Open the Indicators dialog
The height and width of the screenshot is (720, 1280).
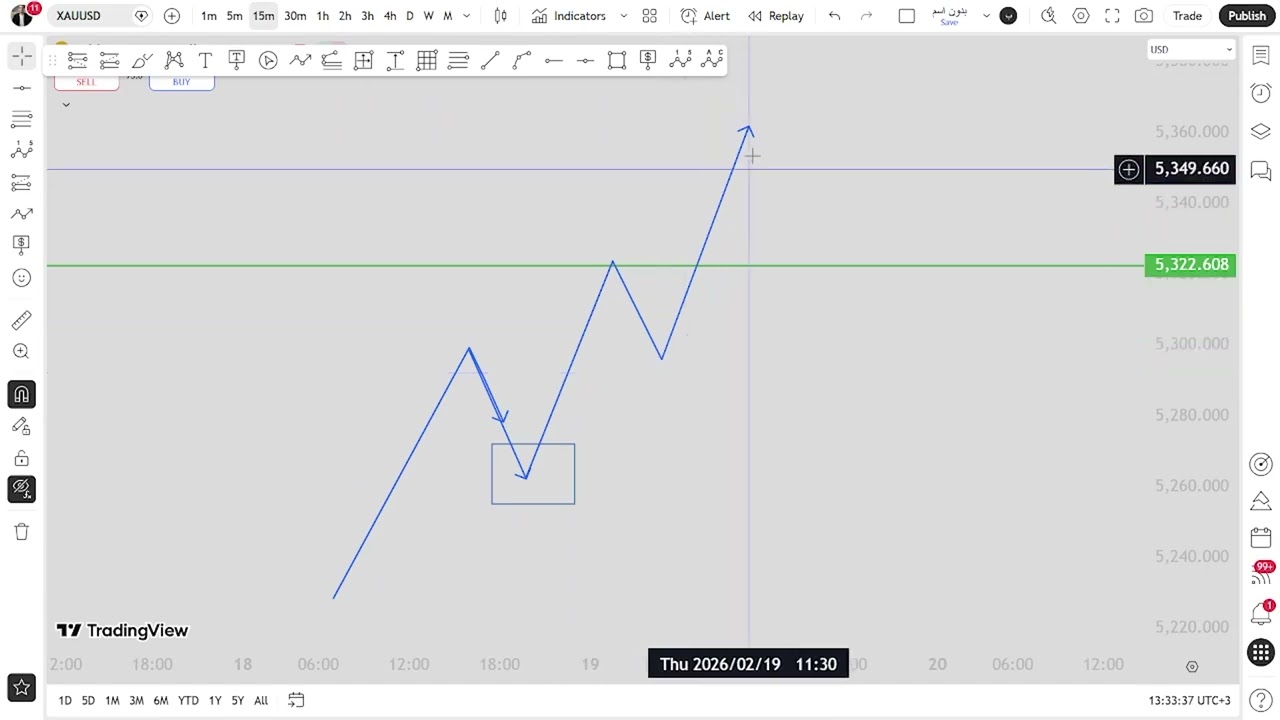(569, 16)
